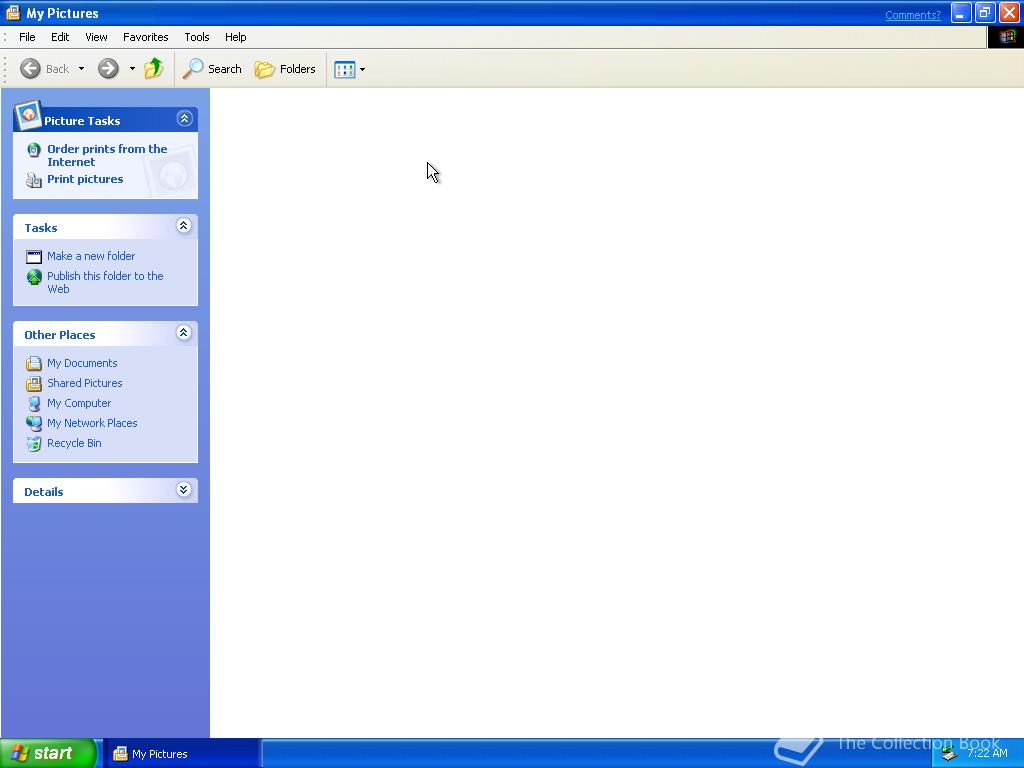The image size is (1024, 768).
Task: Click the Forward arrow button
Action: point(108,69)
